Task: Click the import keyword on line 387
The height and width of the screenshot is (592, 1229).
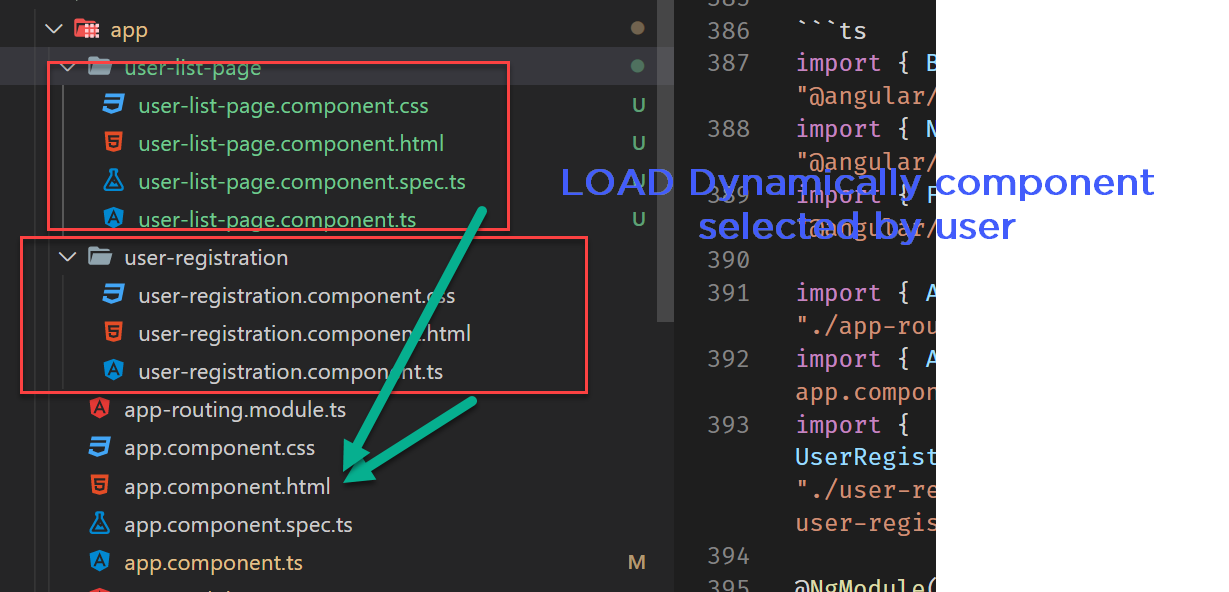Action: (838, 63)
